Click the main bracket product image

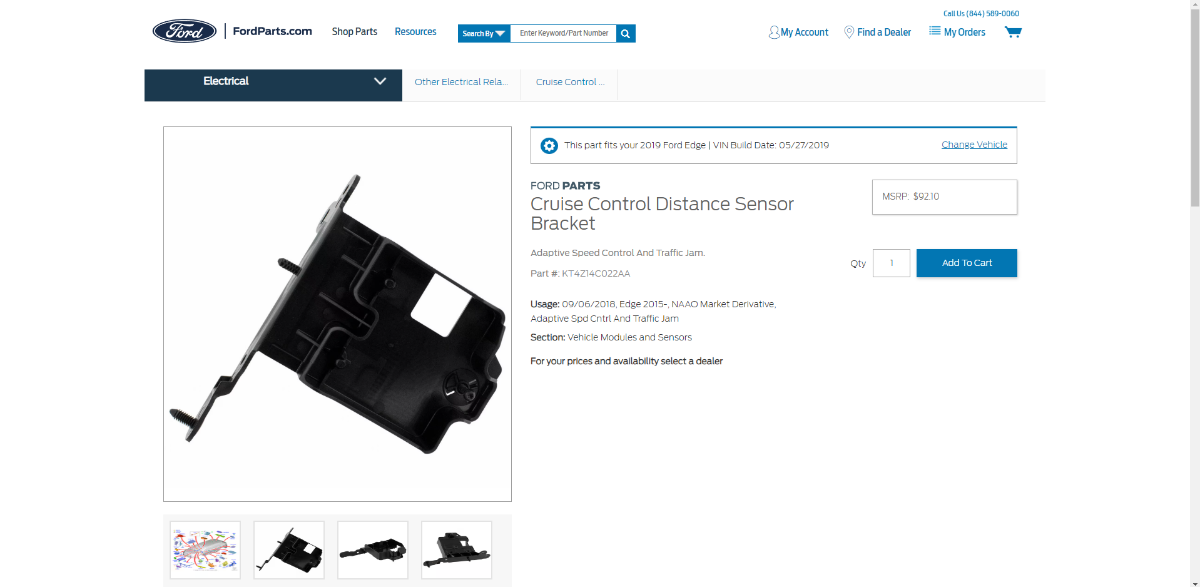[x=337, y=314]
